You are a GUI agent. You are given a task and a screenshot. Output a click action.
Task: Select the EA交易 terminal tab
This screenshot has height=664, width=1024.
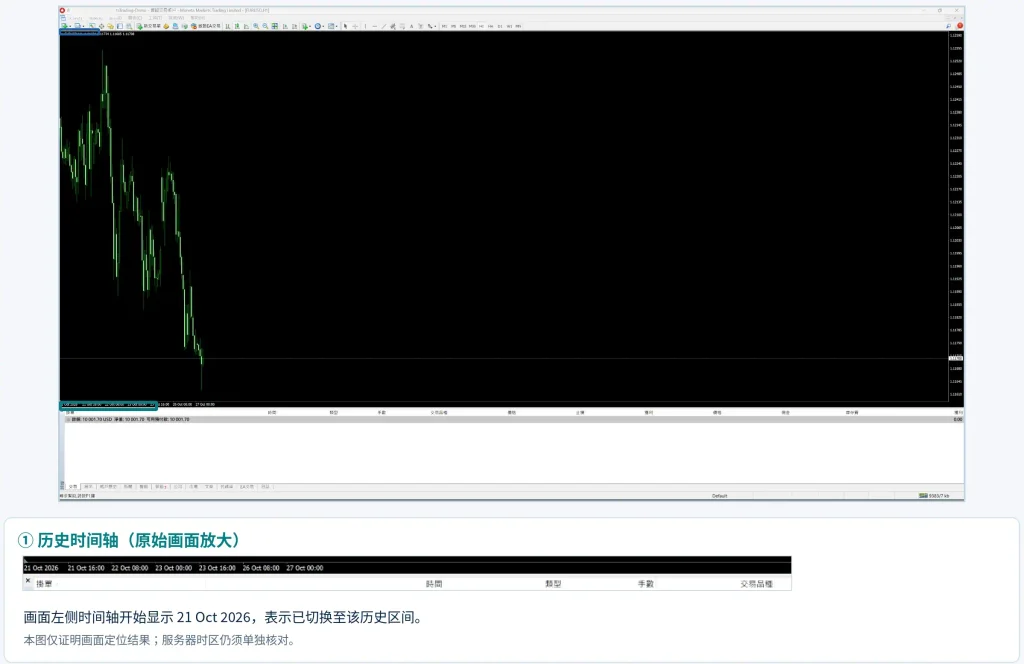click(247, 486)
